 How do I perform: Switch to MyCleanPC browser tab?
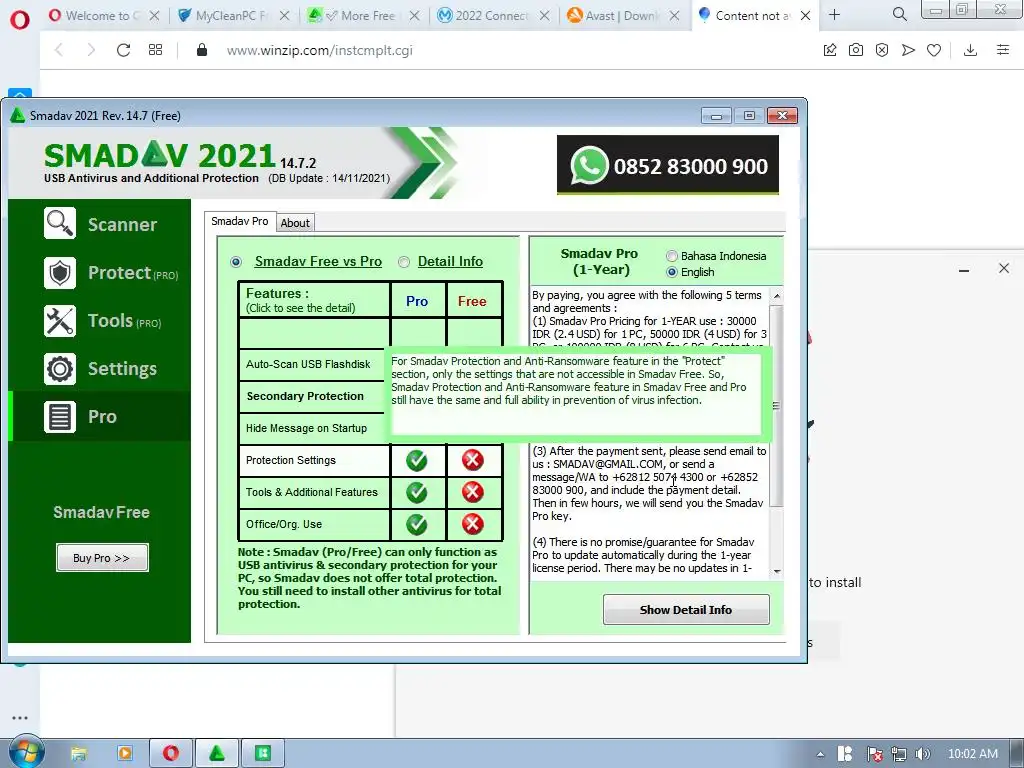click(x=234, y=15)
